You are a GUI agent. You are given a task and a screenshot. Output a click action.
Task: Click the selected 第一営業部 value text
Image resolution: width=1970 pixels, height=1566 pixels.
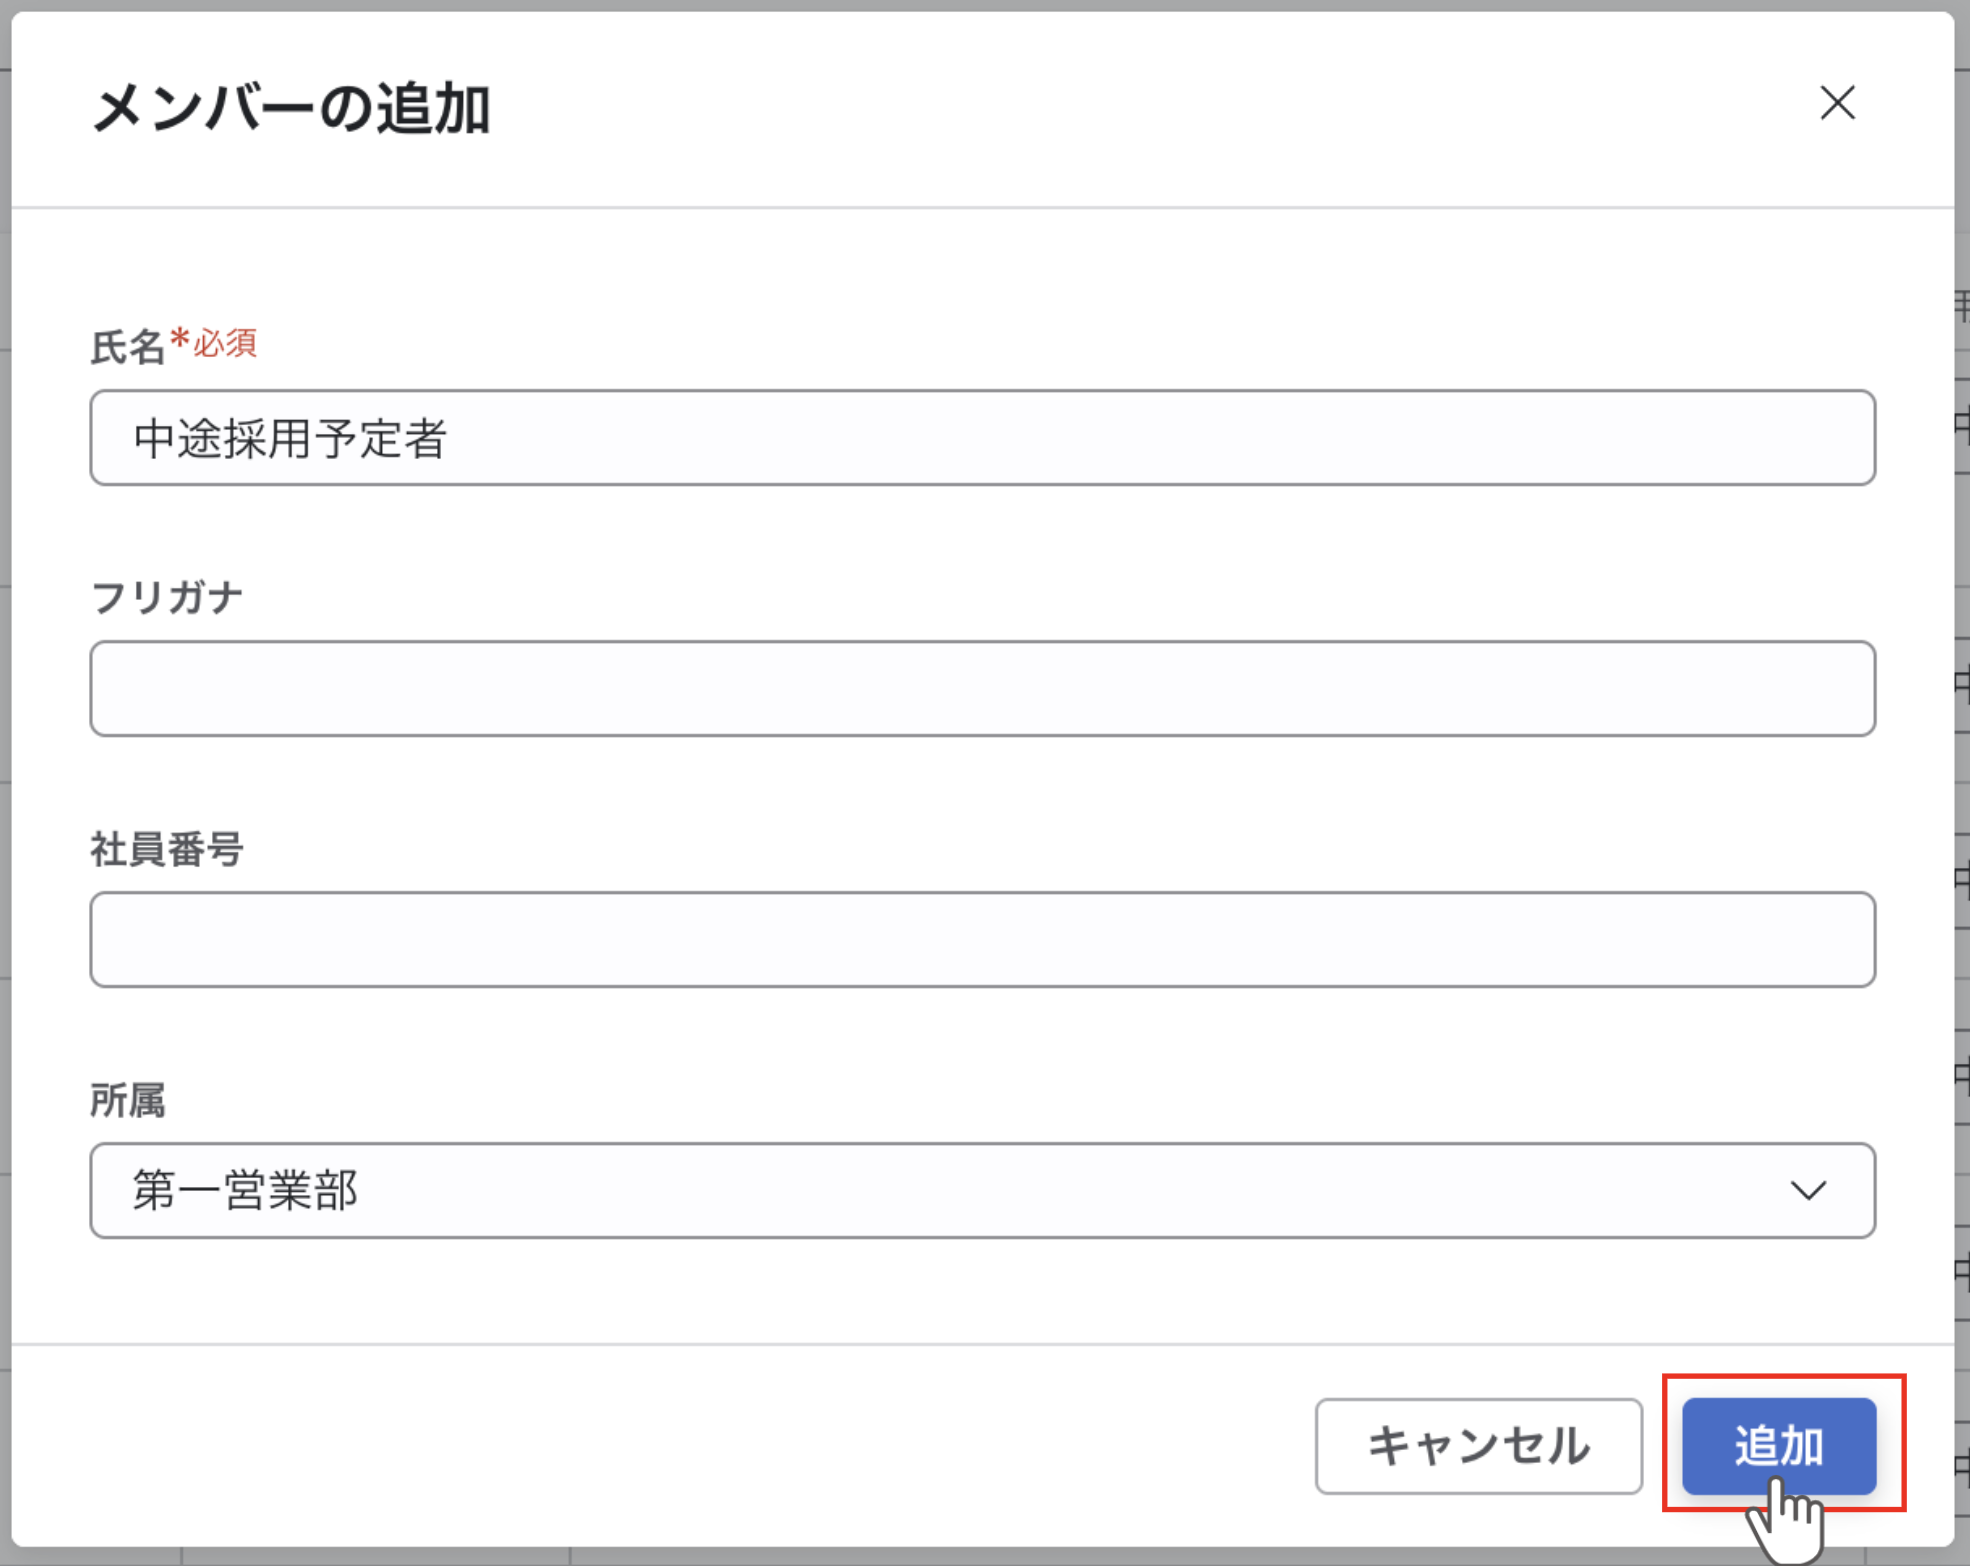245,1191
